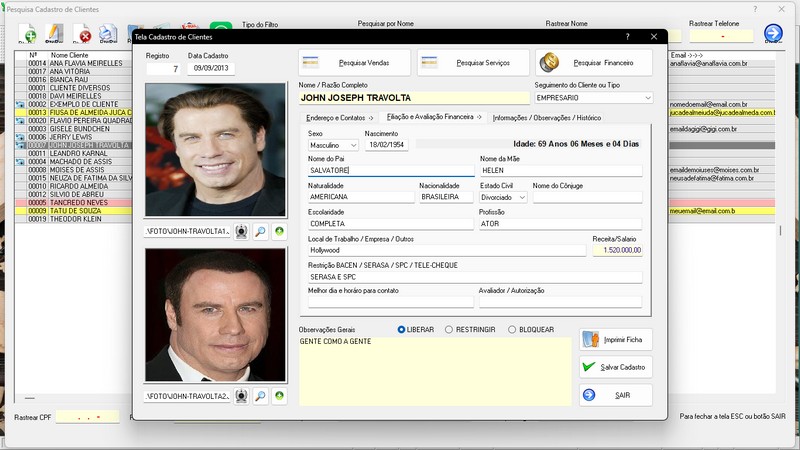Click the lower client photo thumbnail
Viewport: 800px width, 450px height.
pyautogui.click(x=215, y=315)
